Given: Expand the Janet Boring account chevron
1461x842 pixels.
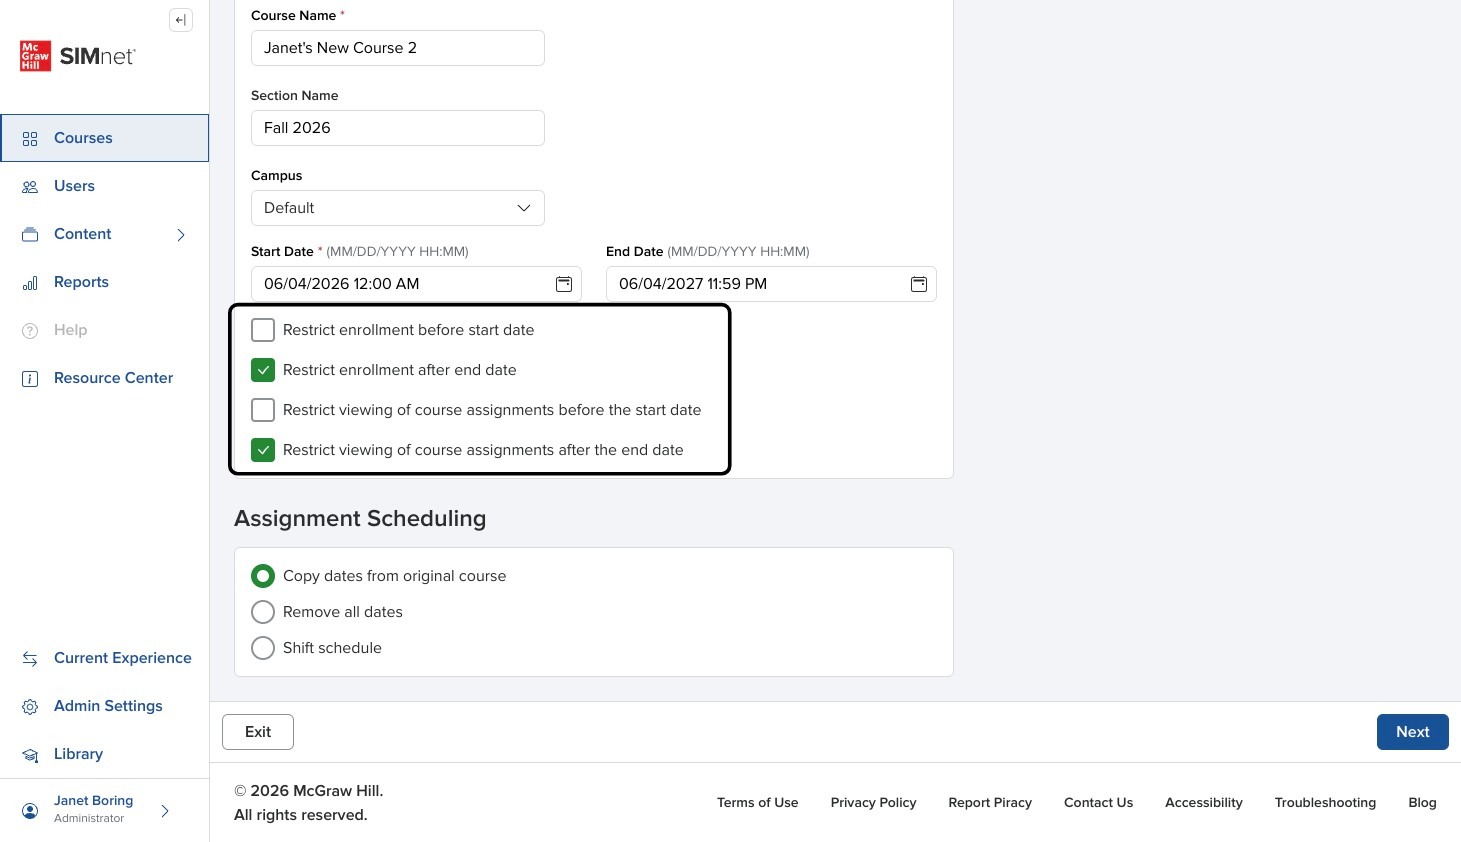Looking at the screenshot, I should [165, 811].
